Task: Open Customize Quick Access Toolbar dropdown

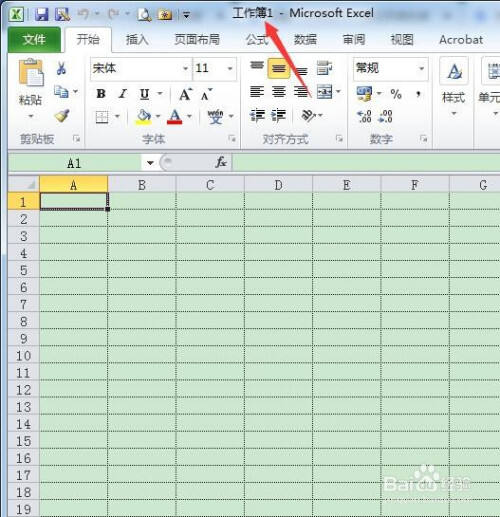Action: coord(186,15)
